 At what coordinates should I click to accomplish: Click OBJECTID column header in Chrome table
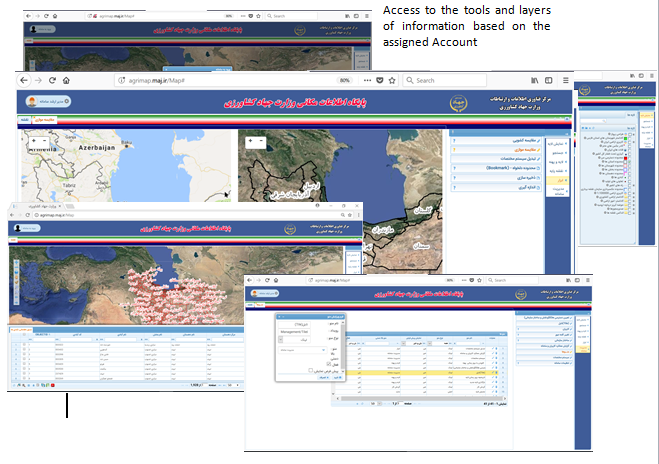tap(42, 335)
